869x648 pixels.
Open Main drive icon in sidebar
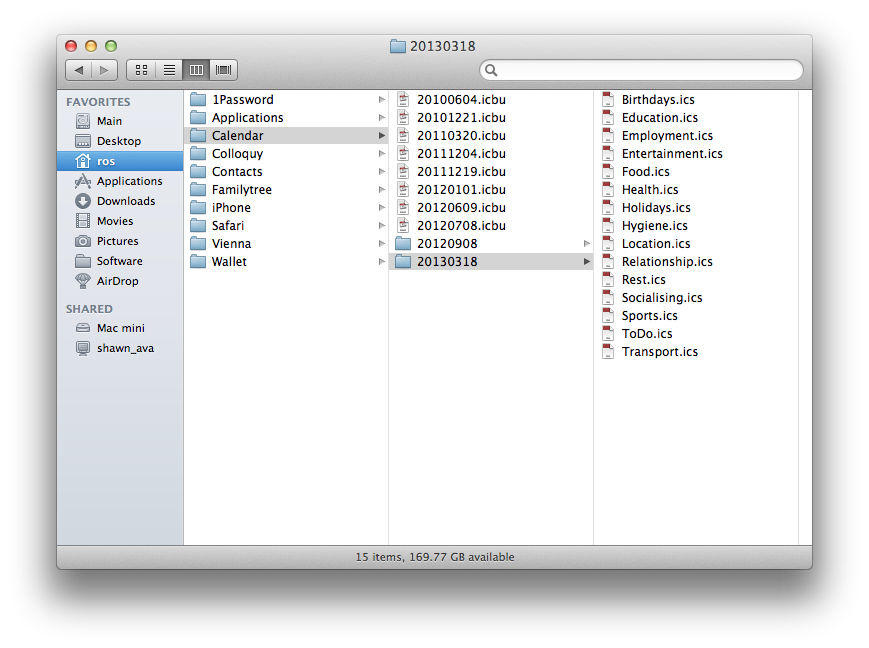[83, 121]
